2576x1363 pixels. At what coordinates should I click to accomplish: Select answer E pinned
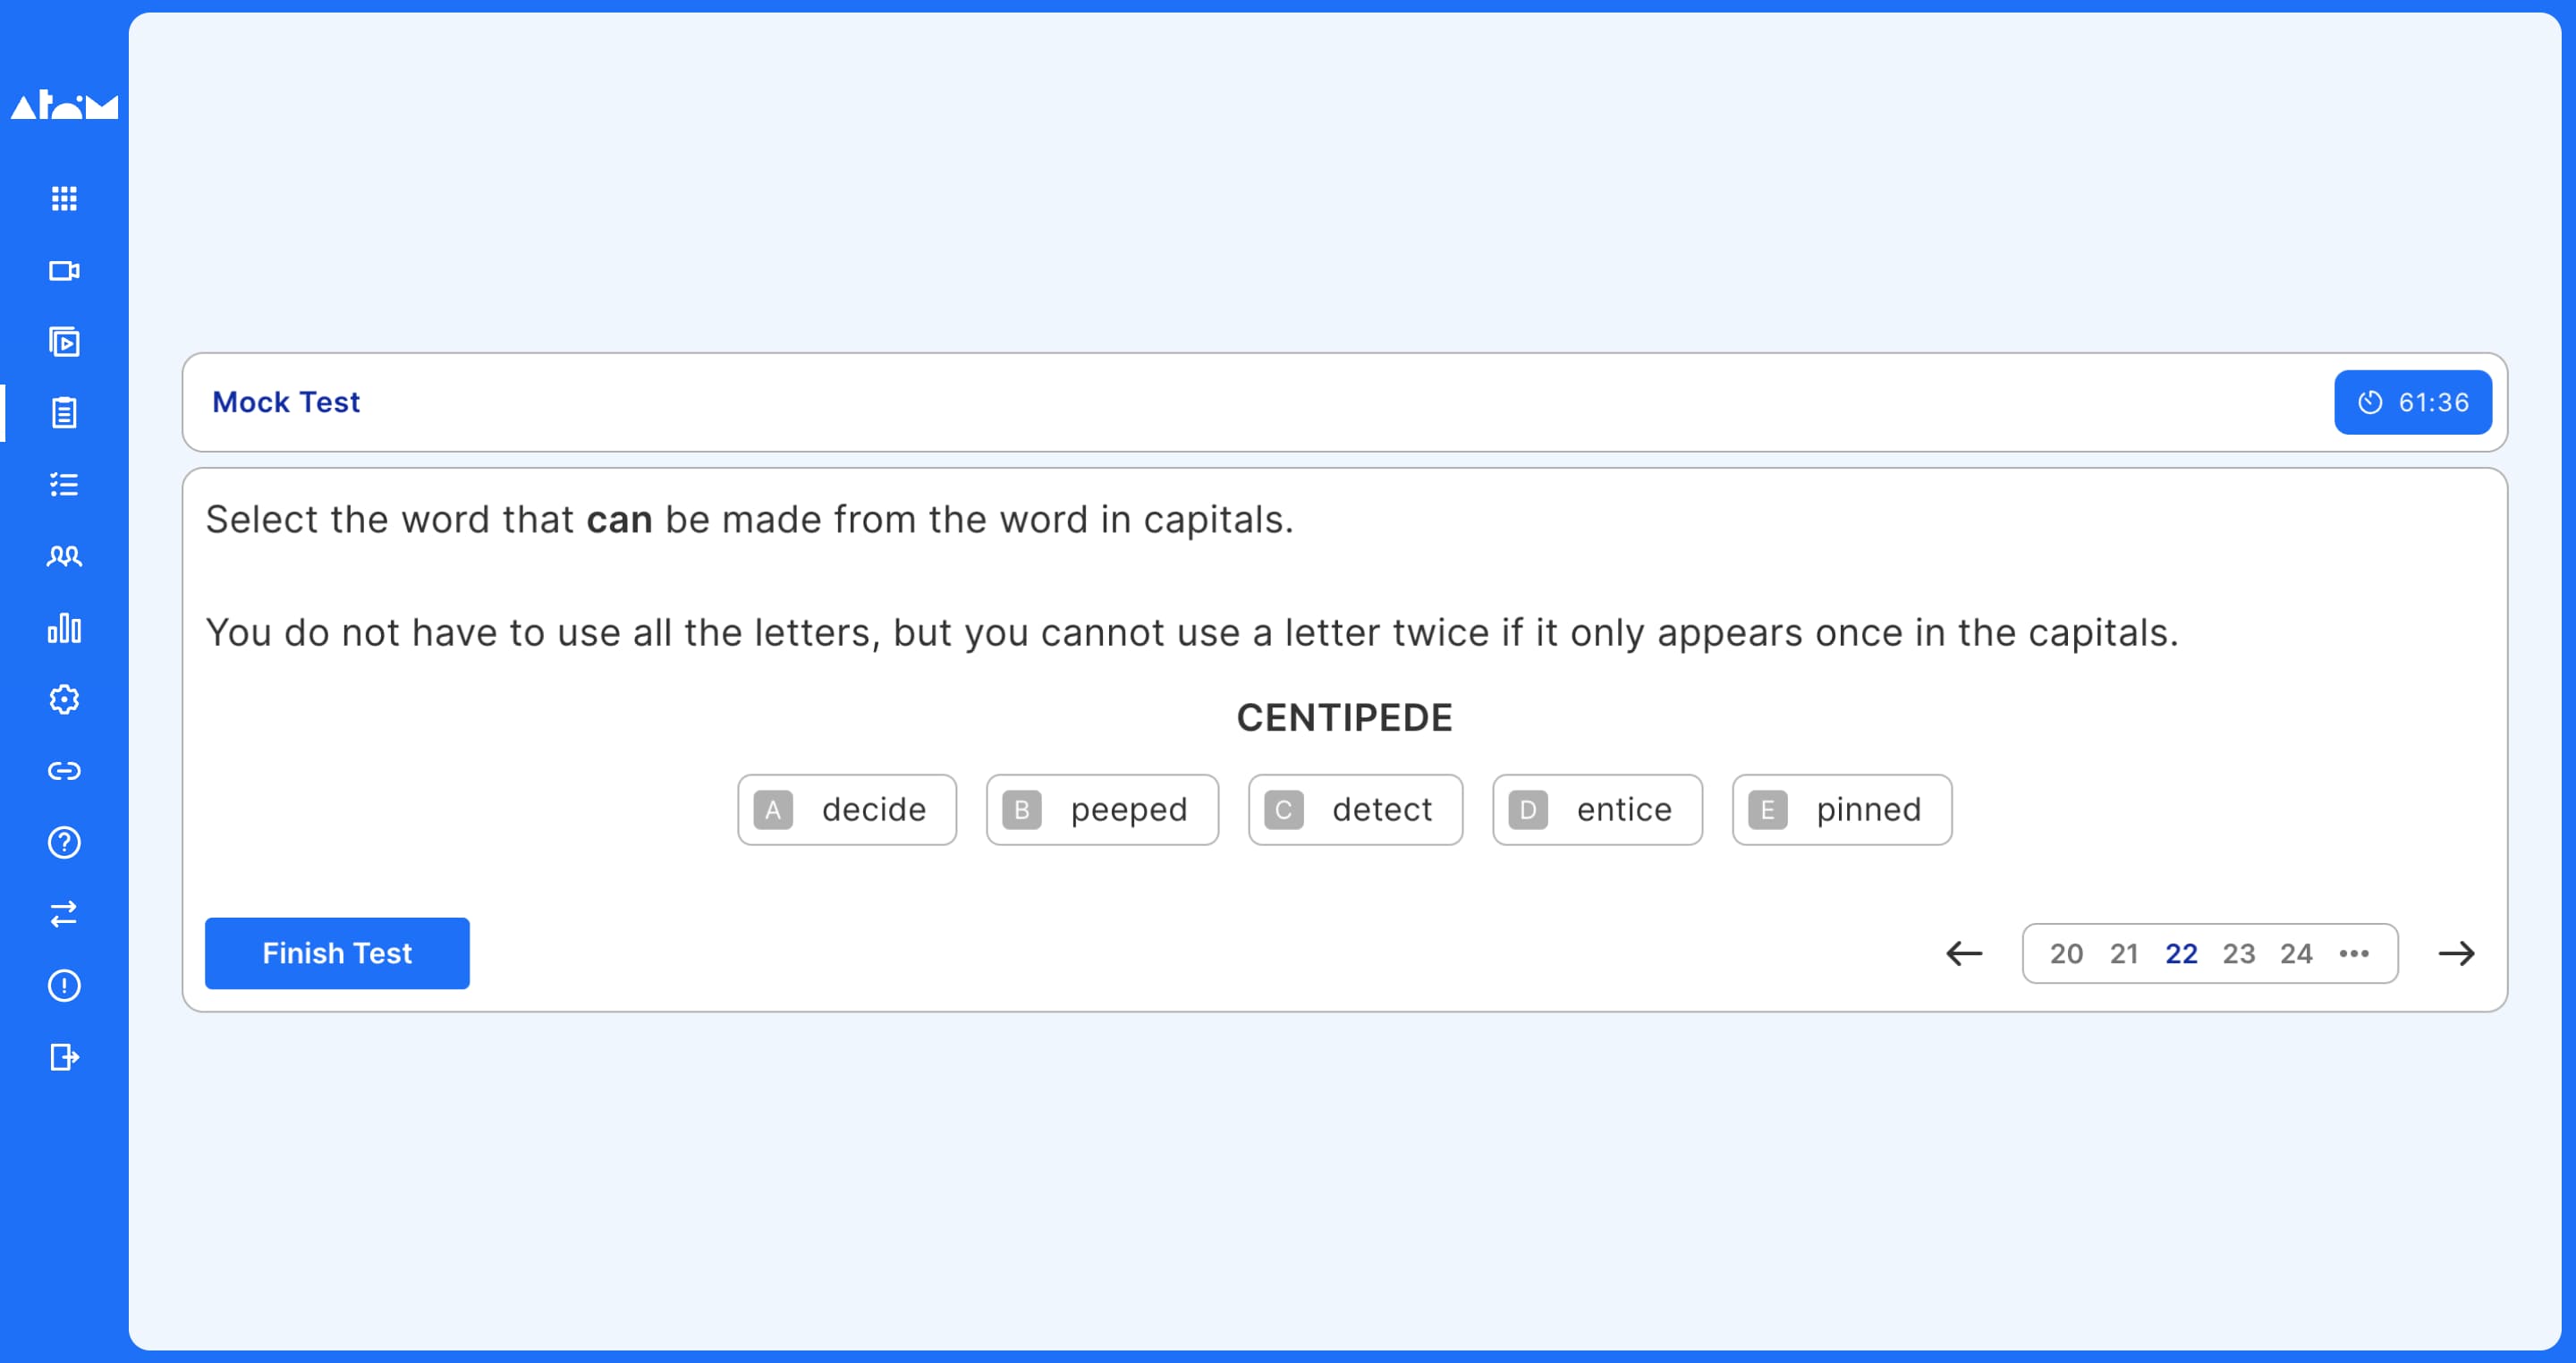[1841, 809]
